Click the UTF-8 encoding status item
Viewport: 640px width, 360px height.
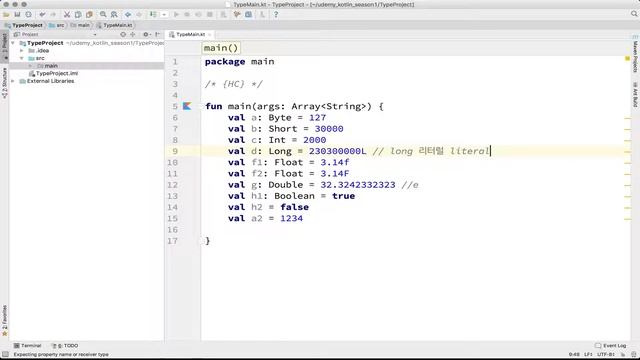tap(606, 355)
